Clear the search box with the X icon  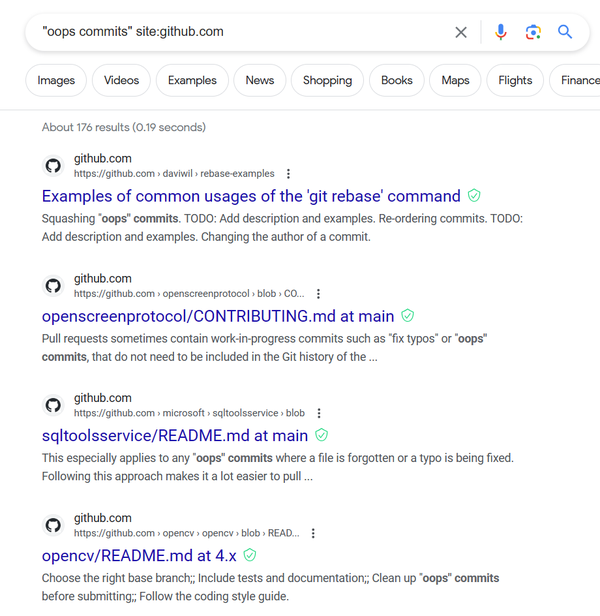point(461,32)
